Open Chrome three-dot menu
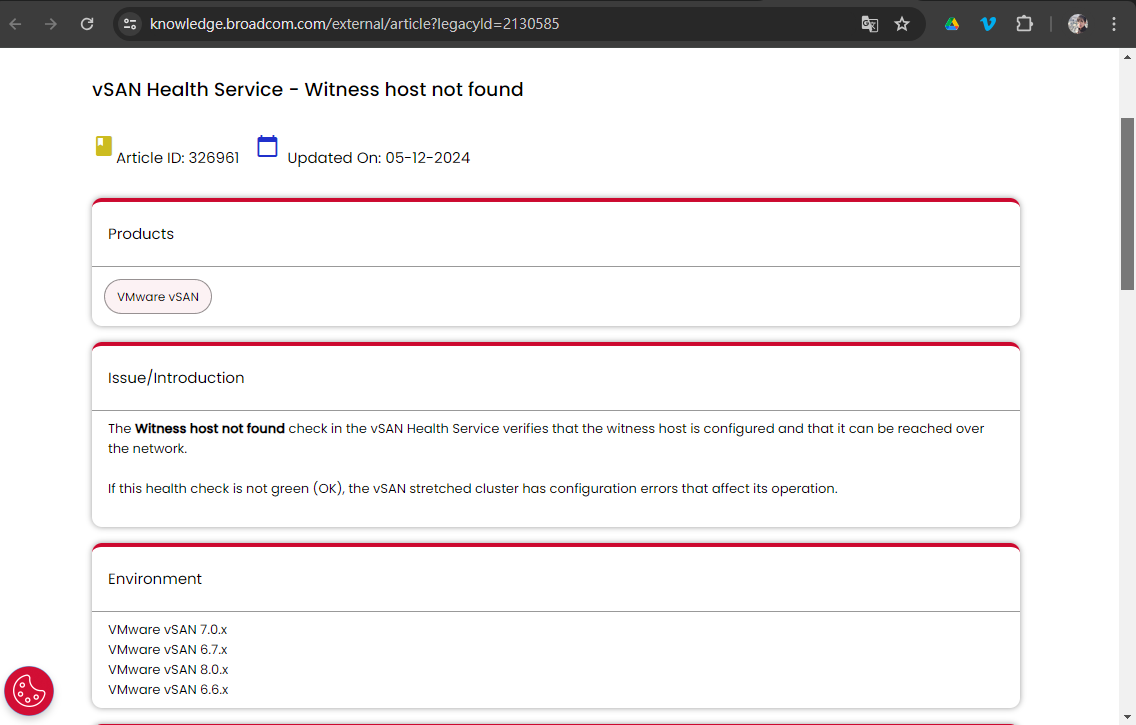 click(x=1114, y=24)
